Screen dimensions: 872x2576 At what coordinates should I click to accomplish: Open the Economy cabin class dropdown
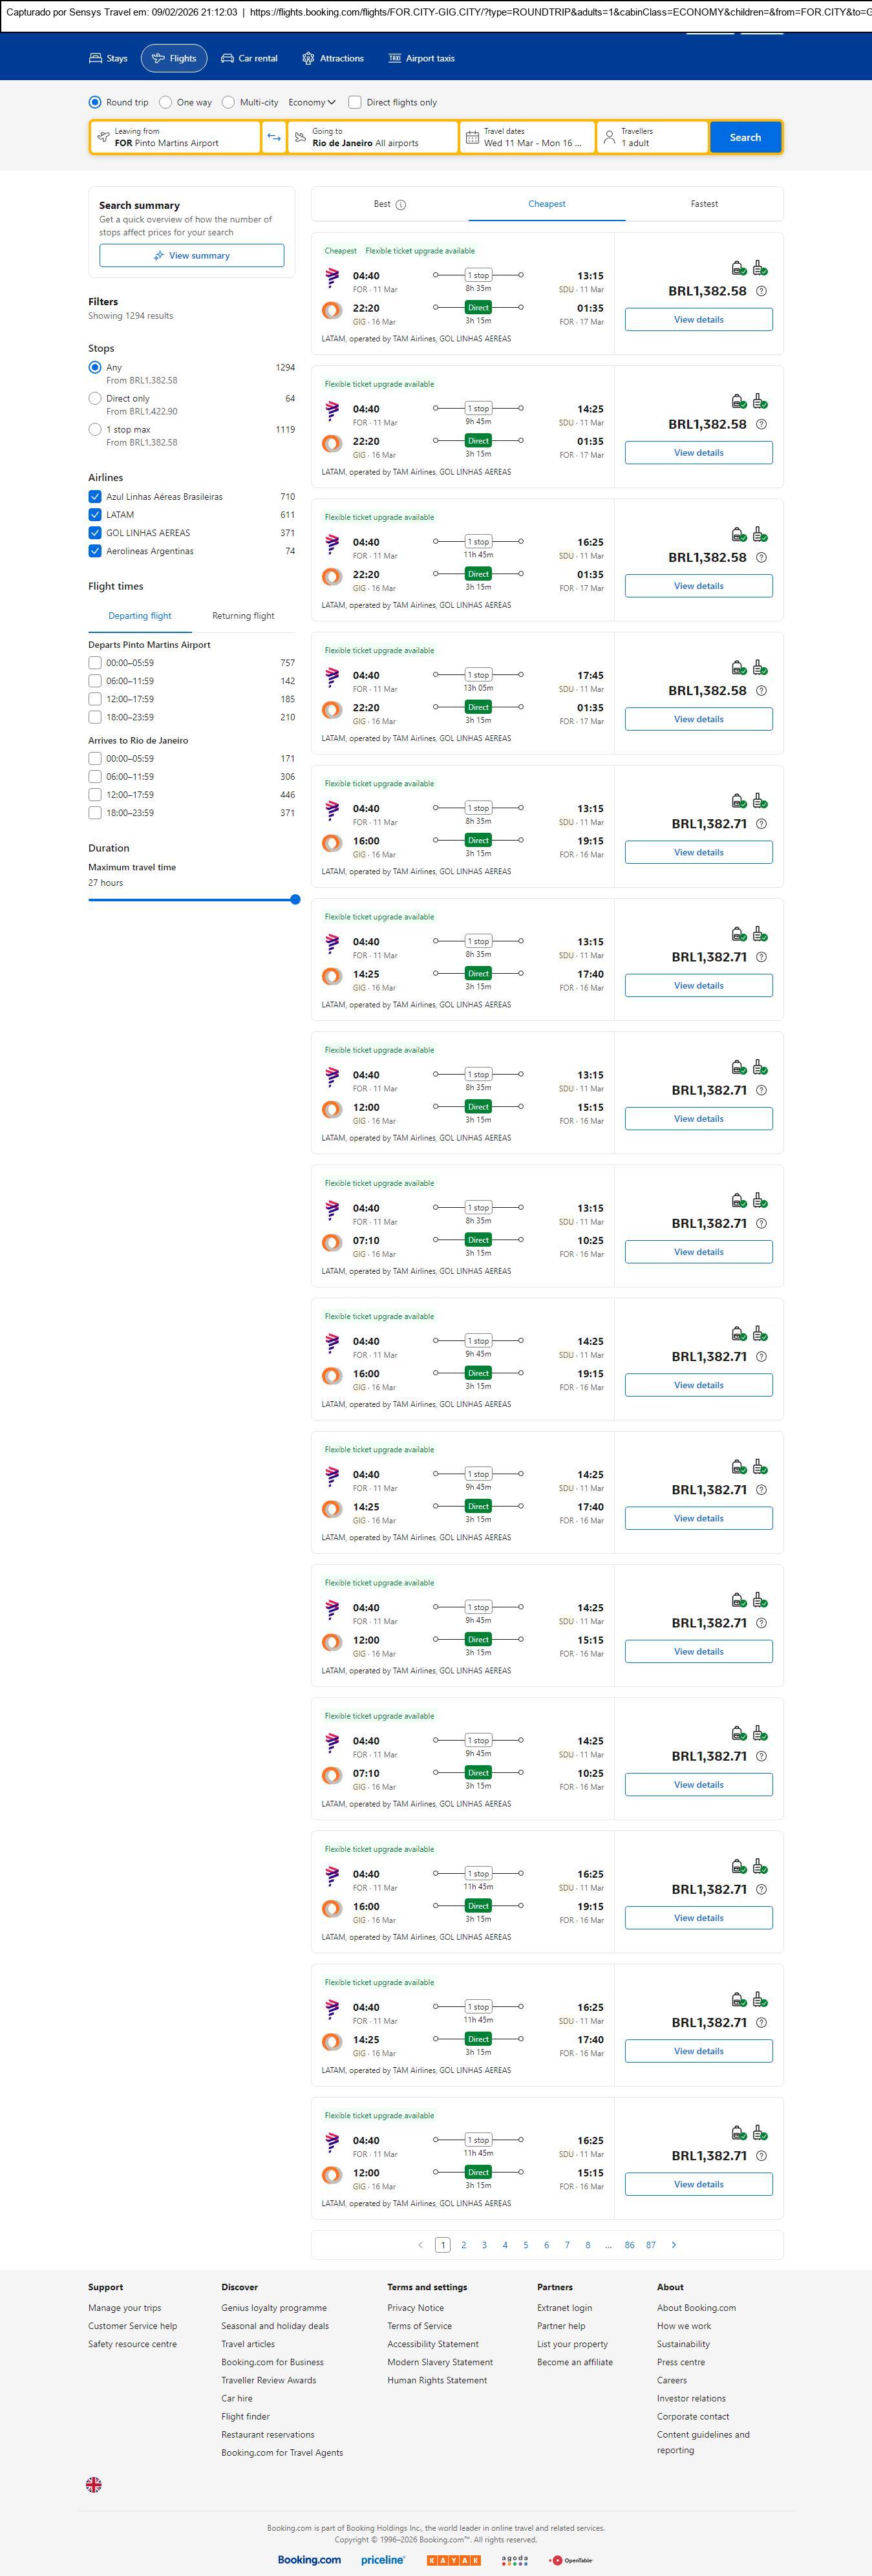point(312,102)
